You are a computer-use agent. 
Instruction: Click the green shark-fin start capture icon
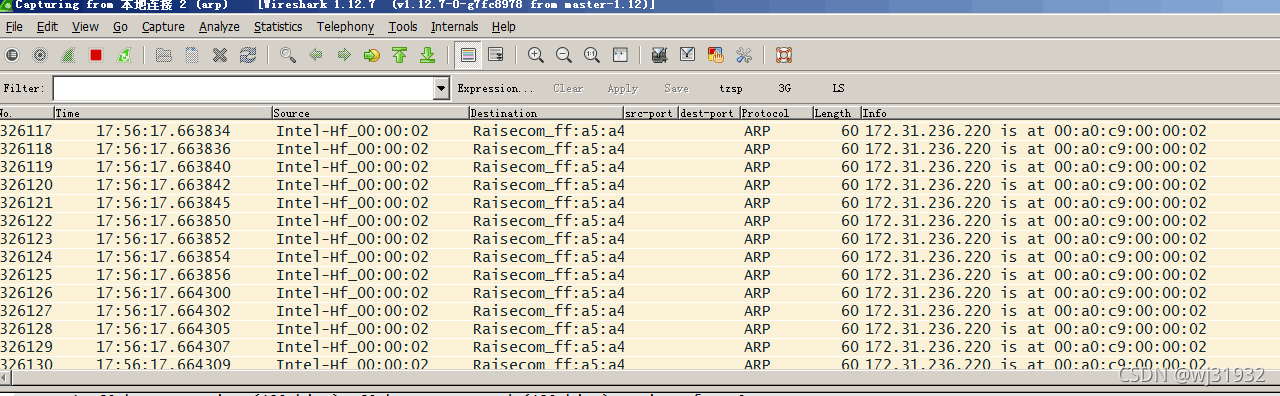point(68,55)
